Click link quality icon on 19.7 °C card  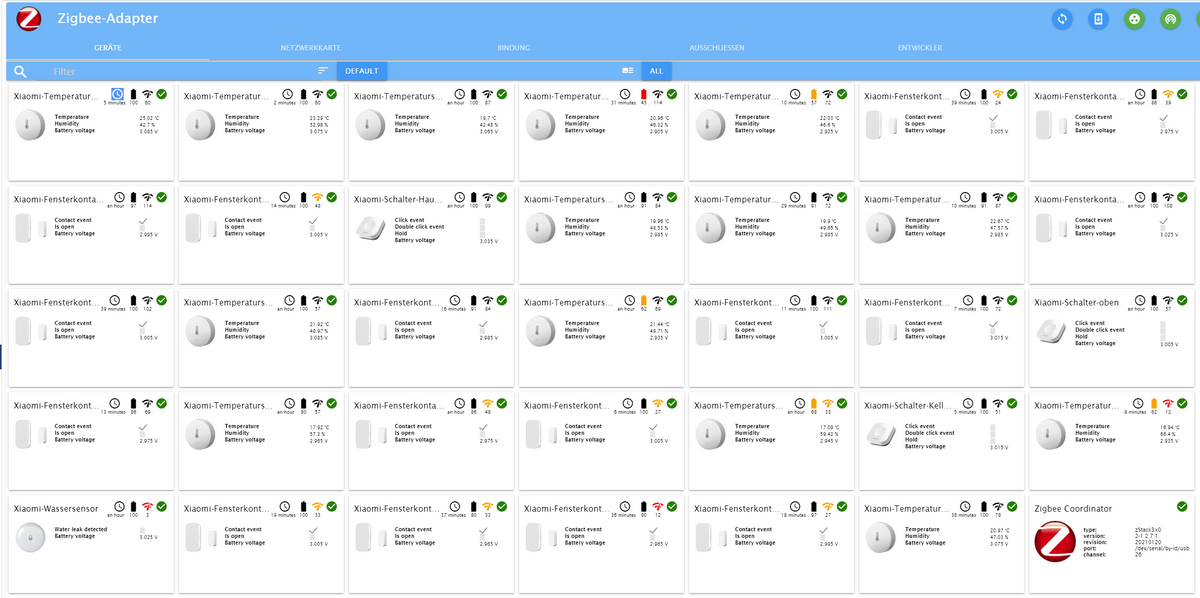(488, 94)
